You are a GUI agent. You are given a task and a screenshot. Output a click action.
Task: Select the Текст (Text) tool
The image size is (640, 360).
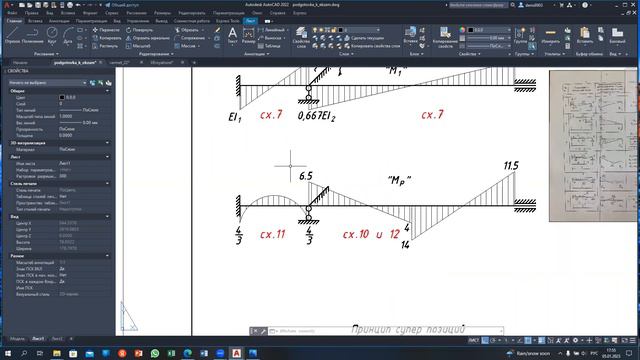tap(232, 35)
